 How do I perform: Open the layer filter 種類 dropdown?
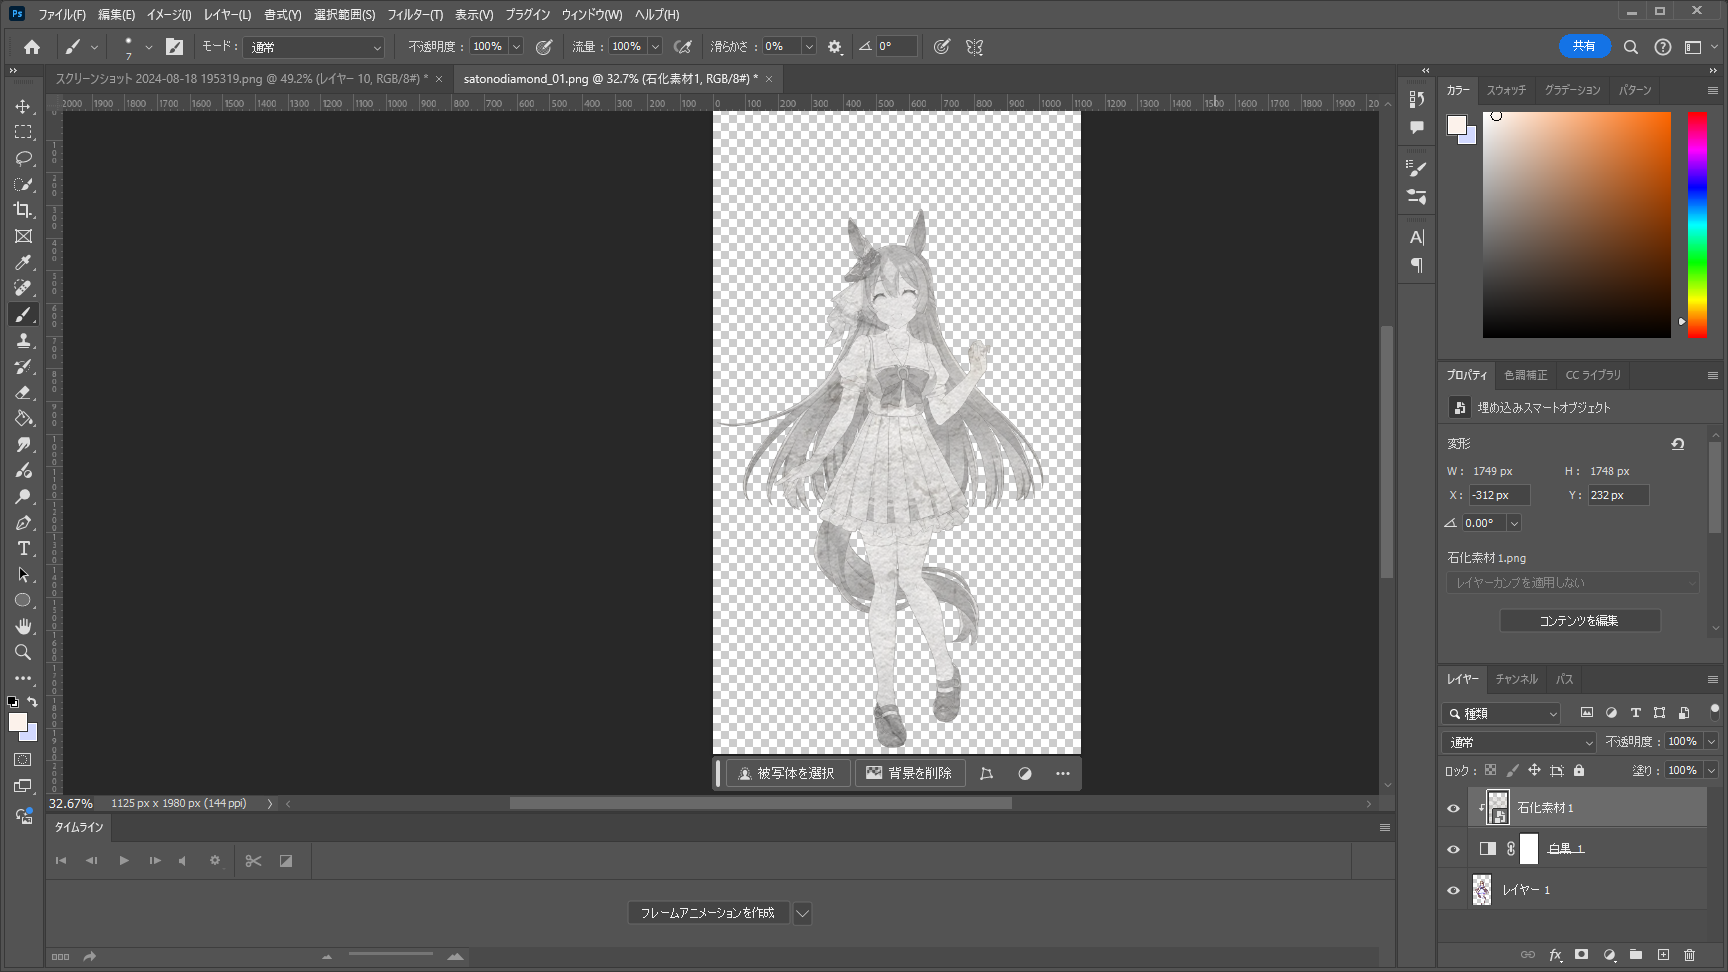point(1501,713)
